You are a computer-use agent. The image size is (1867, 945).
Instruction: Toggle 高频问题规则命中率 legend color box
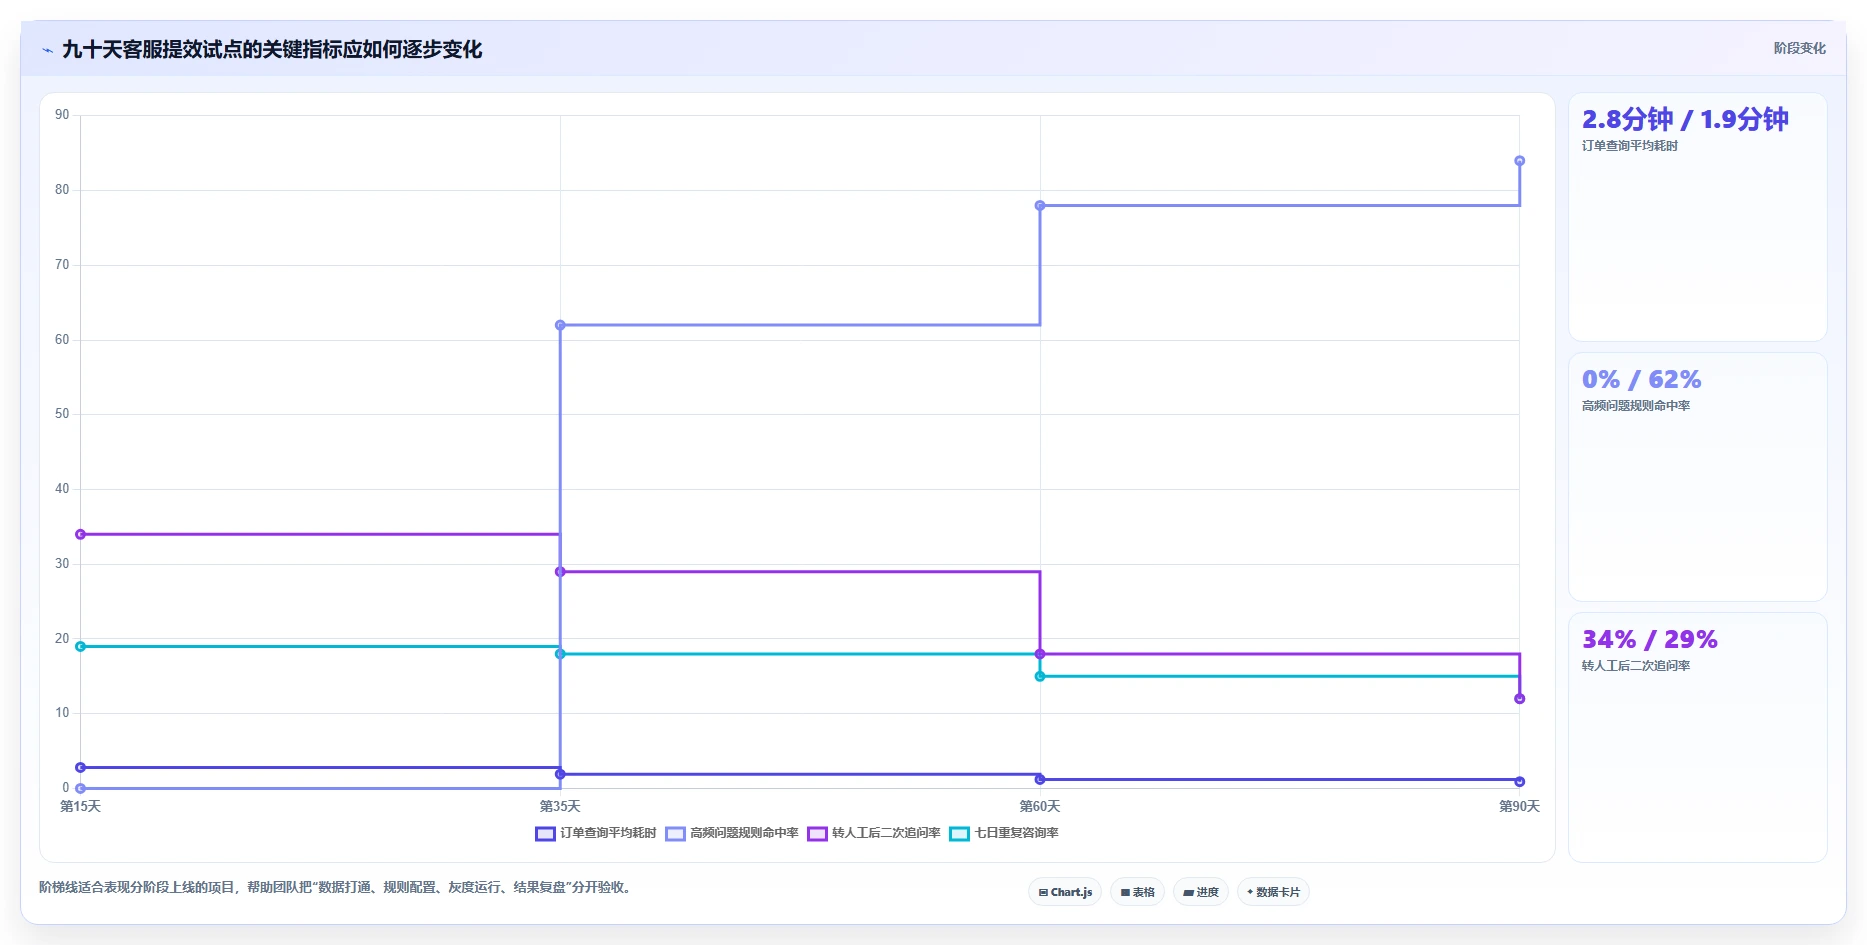coord(675,834)
